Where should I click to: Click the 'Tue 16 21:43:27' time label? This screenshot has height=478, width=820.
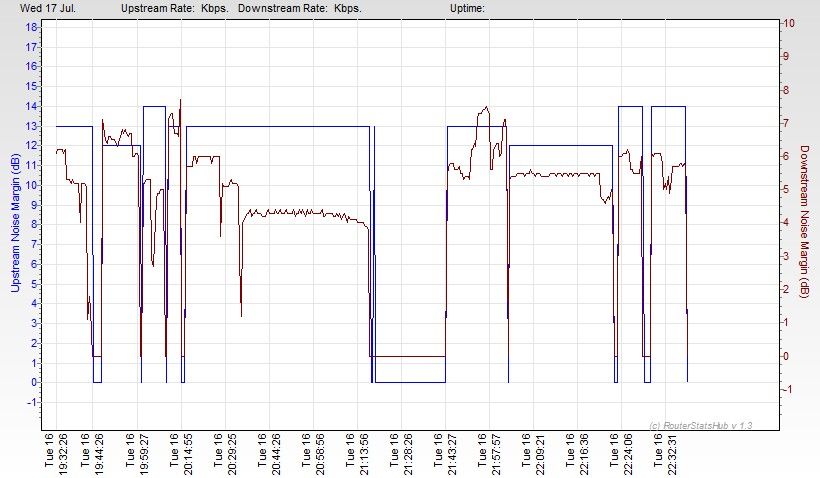pyautogui.click(x=445, y=454)
